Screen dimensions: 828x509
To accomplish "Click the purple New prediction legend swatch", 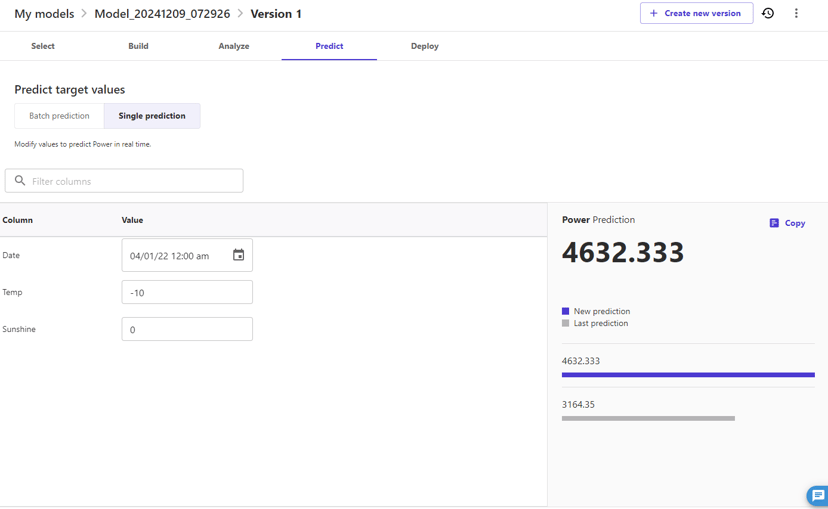I will [566, 311].
